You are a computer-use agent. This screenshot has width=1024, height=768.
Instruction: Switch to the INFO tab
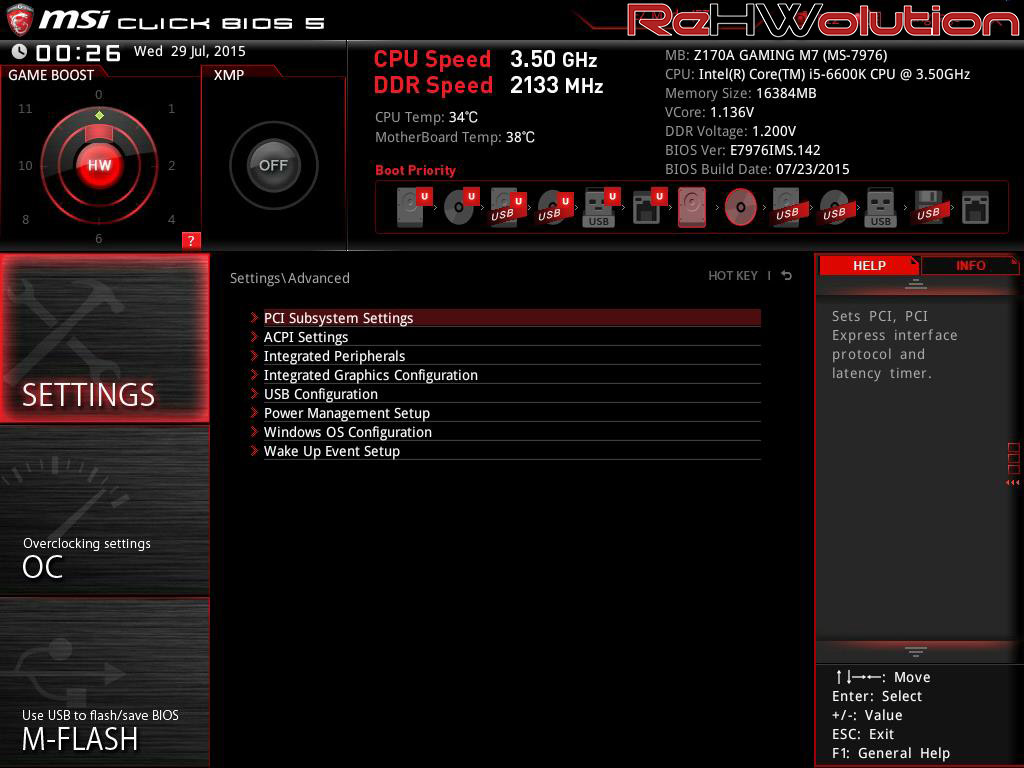coord(970,265)
